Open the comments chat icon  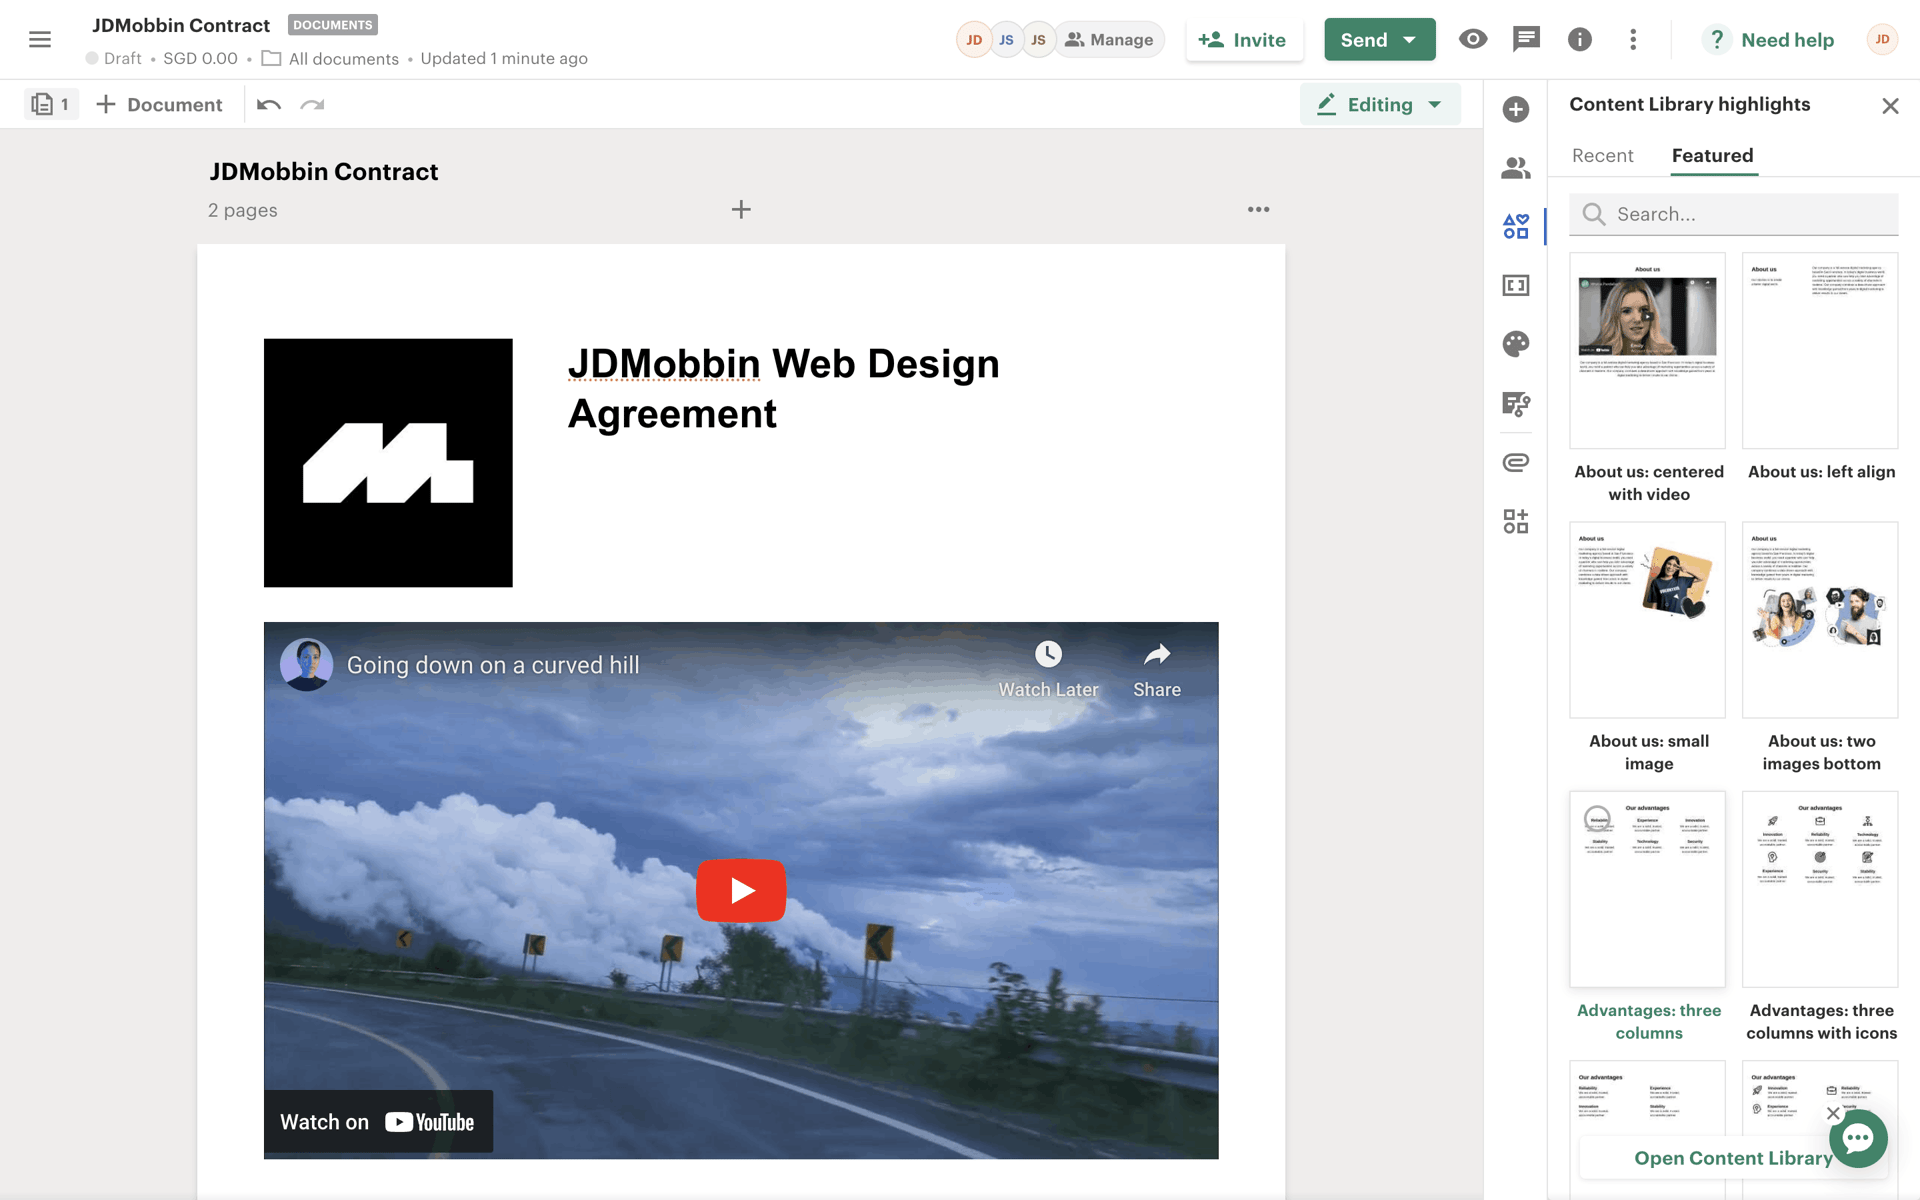(1526, 39)
